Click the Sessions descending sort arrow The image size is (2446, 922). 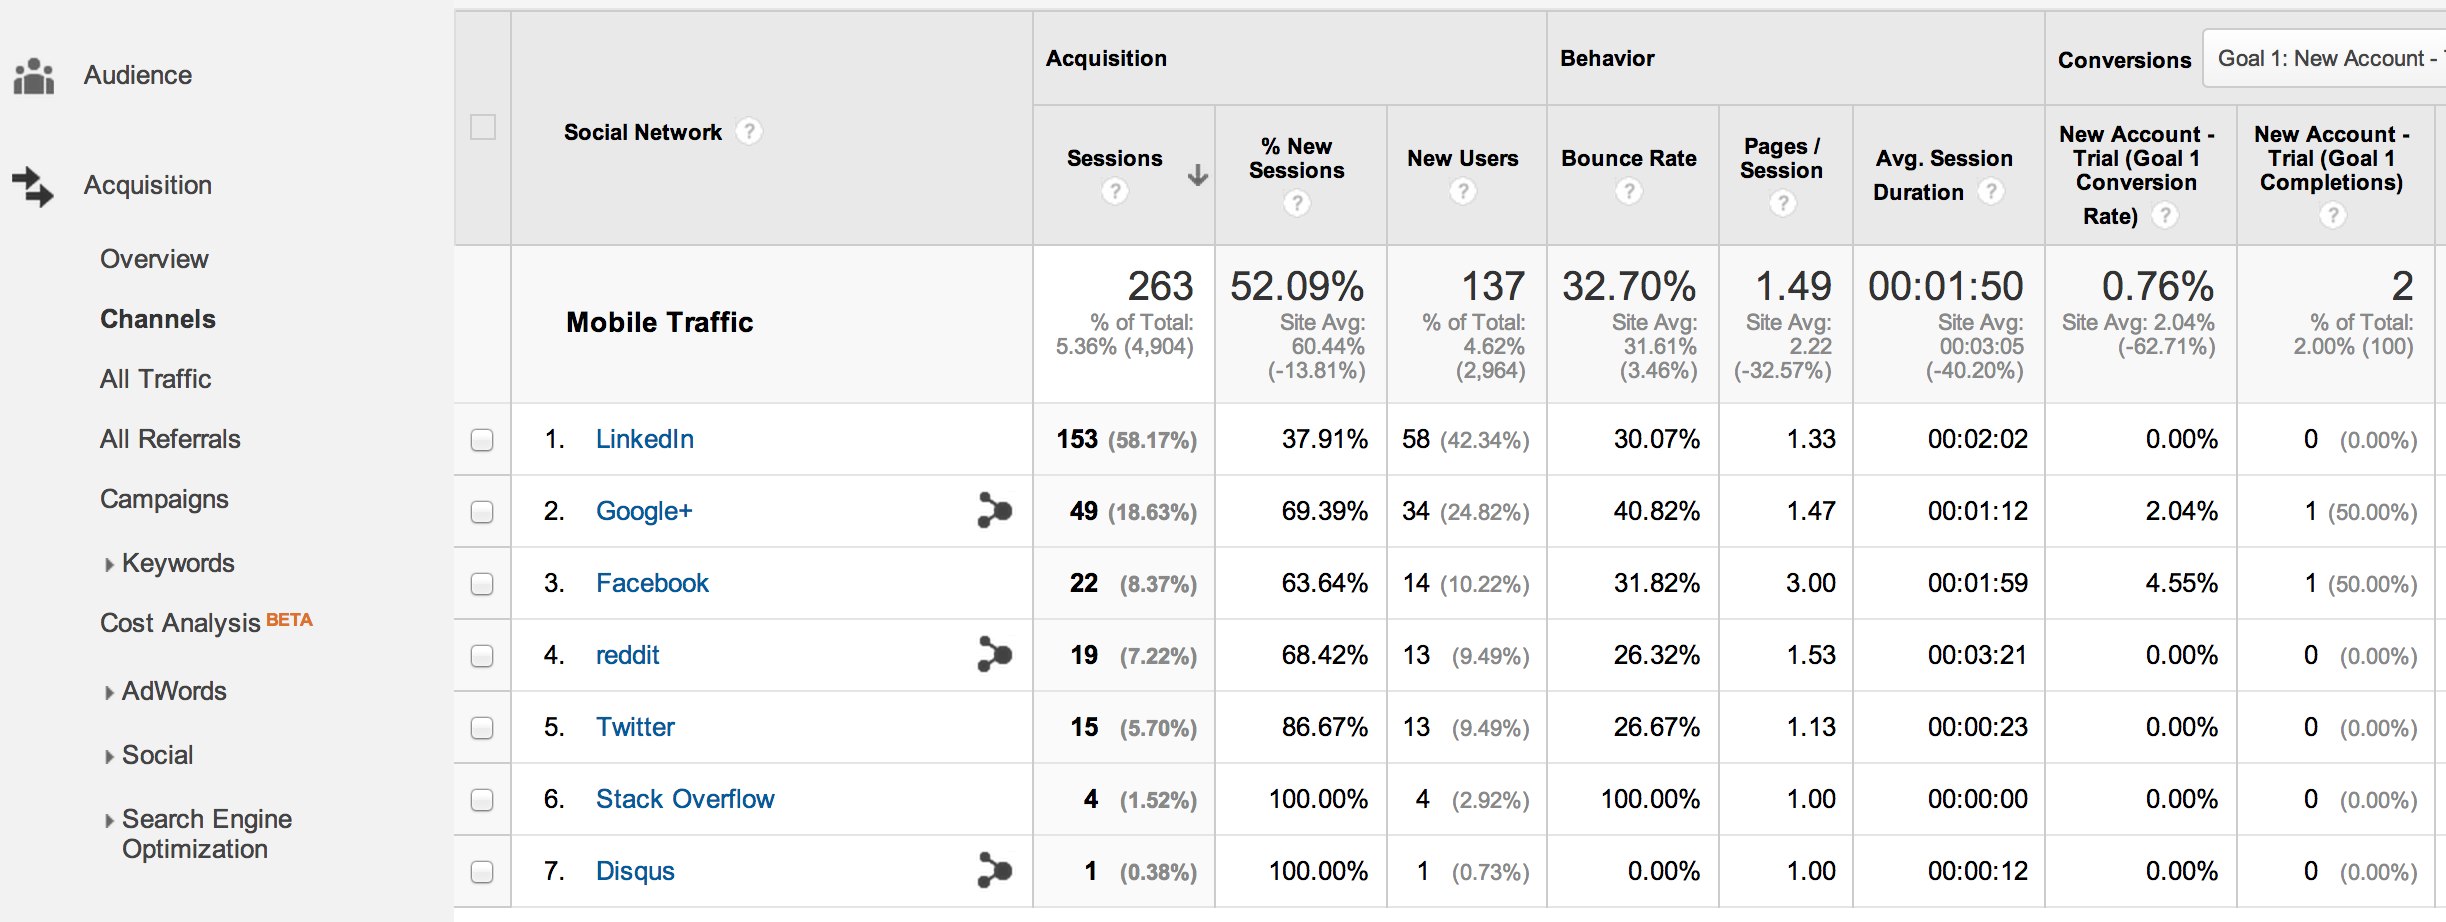click(1197, 176)
